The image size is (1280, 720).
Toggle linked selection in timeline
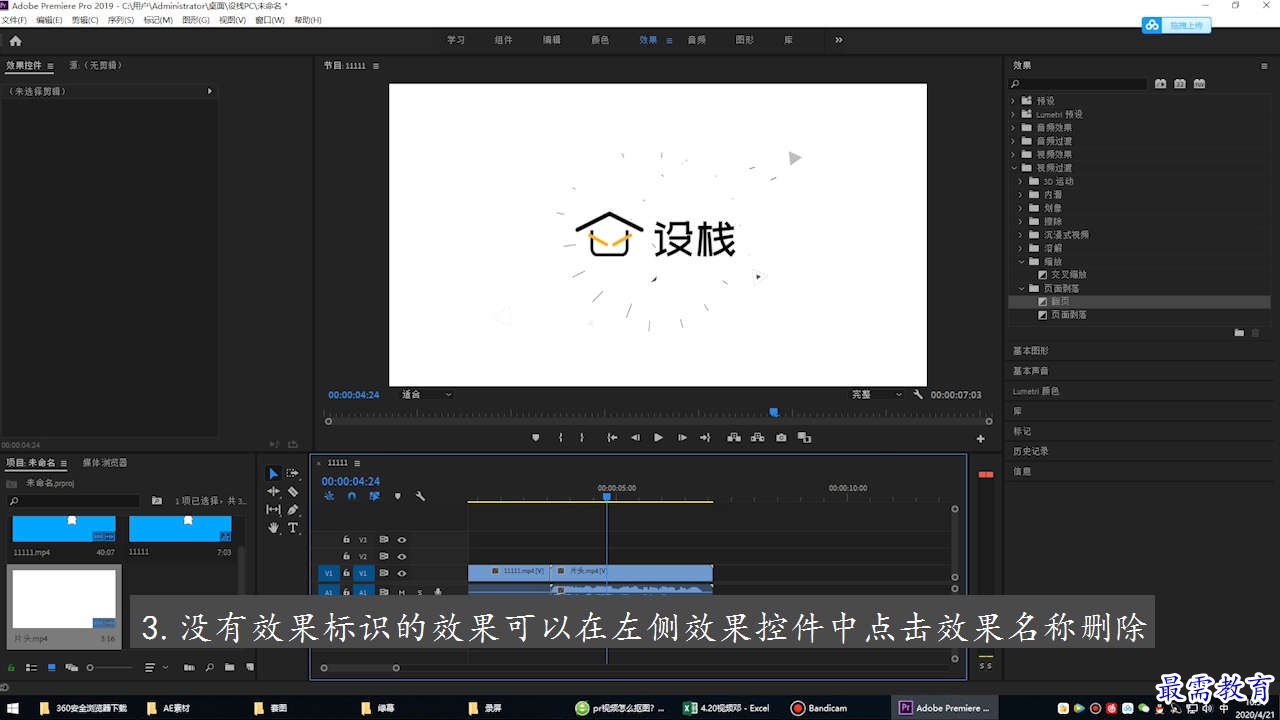coord(374,496)
